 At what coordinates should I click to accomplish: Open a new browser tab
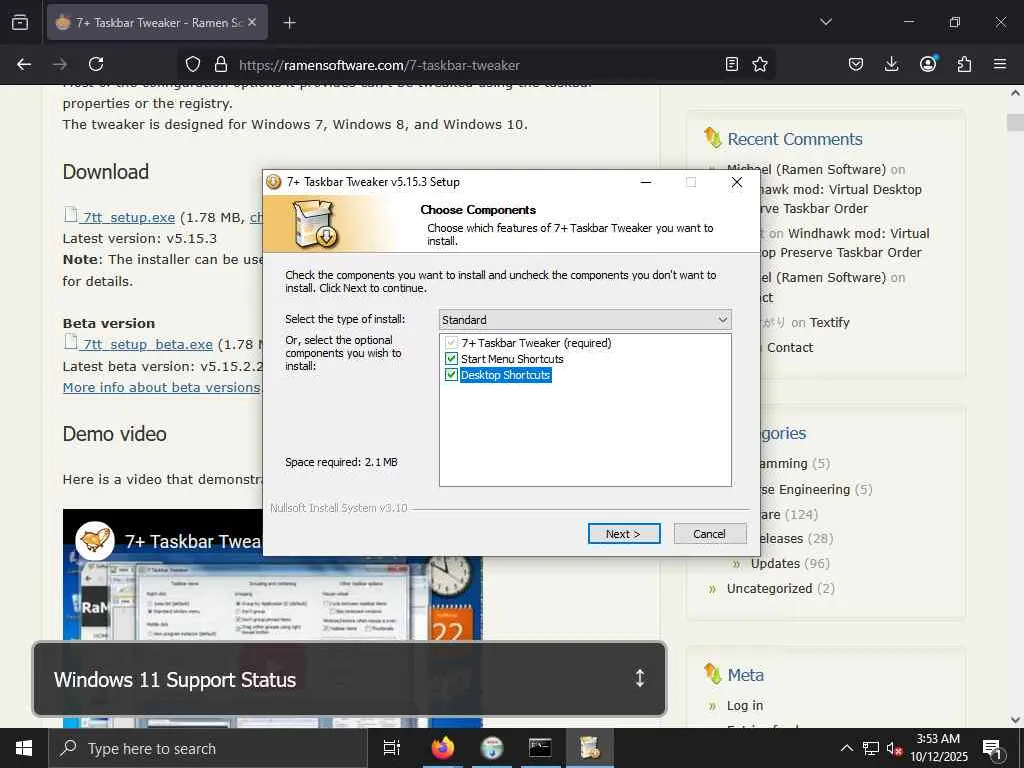point(289,23)
